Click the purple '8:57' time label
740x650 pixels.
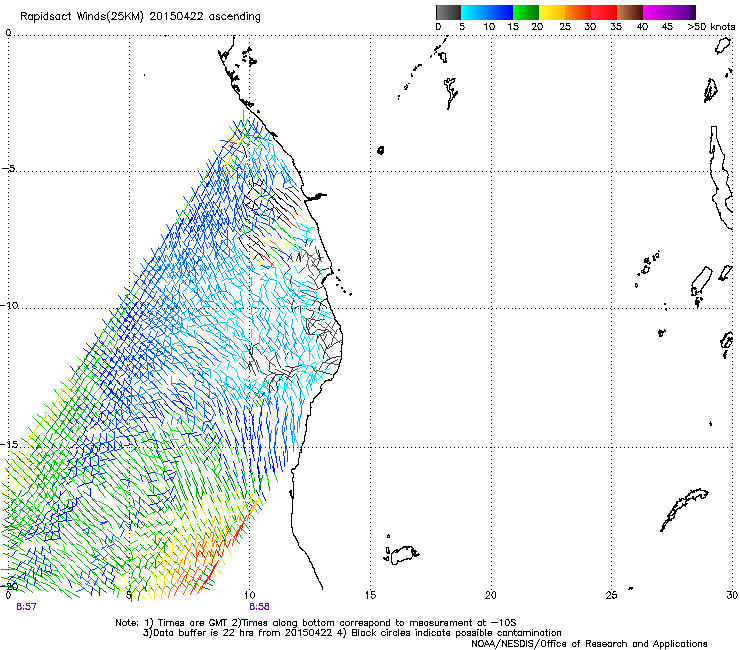click(26, 607)
